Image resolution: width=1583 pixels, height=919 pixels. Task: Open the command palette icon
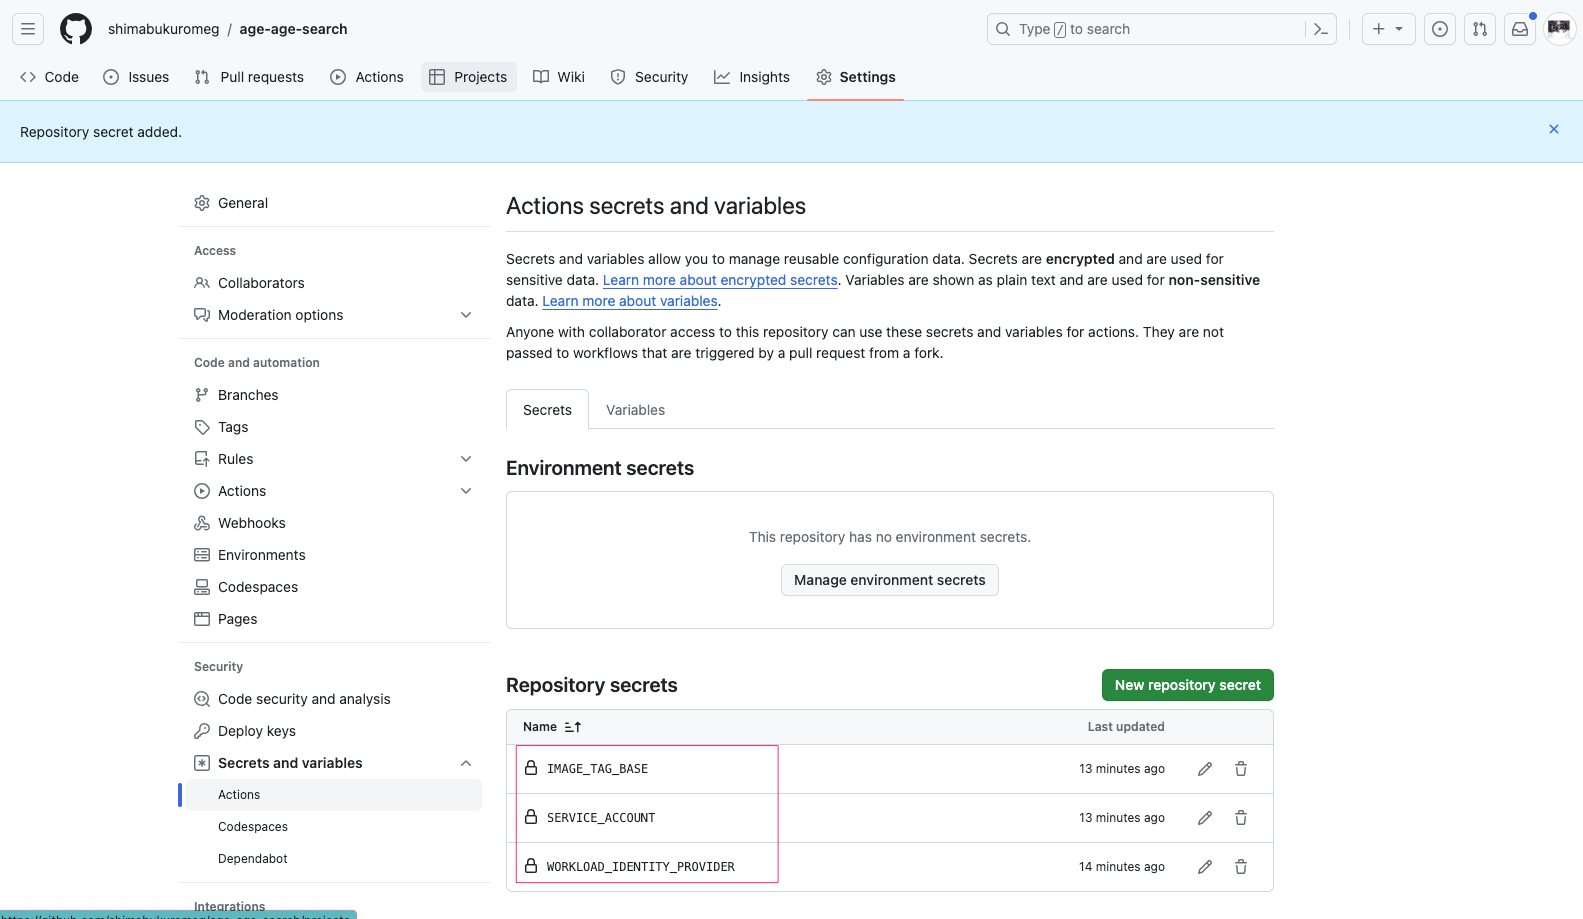click(x=1320, y=29)
